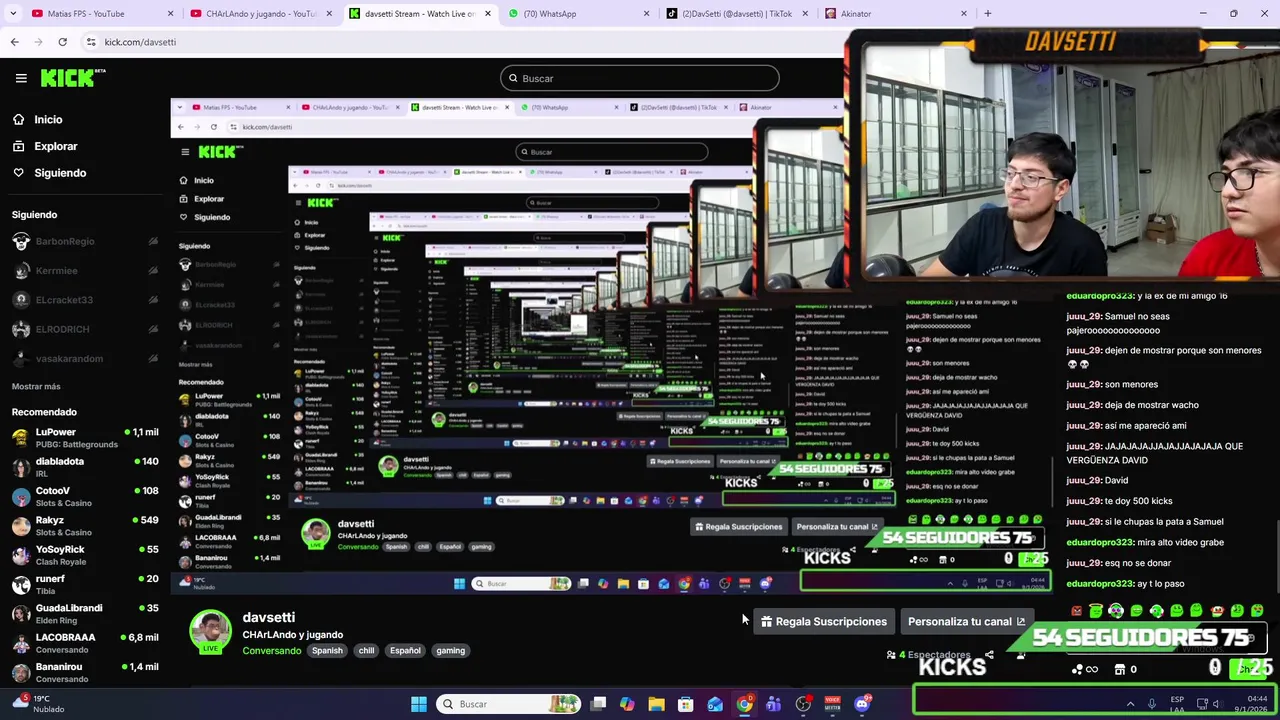
Task: Open Task View on the taskbar
Action: [x=598, y=704]
